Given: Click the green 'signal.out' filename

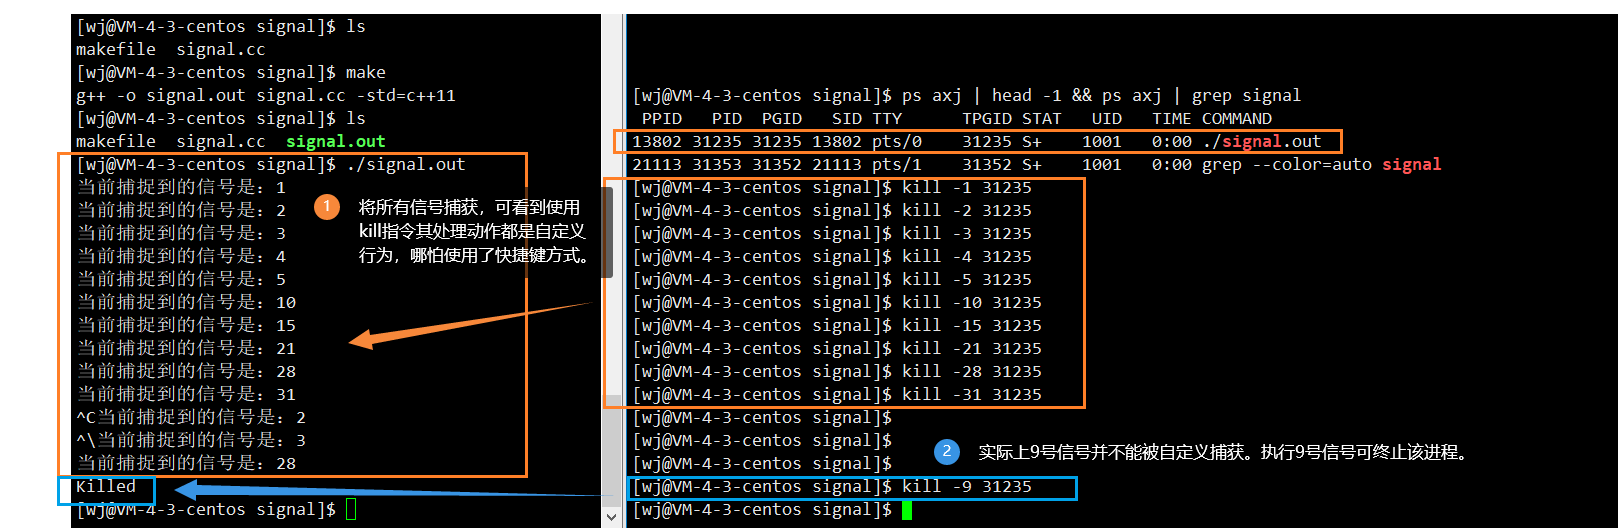Looking at the screenshot, I should (x=336, y=141).
